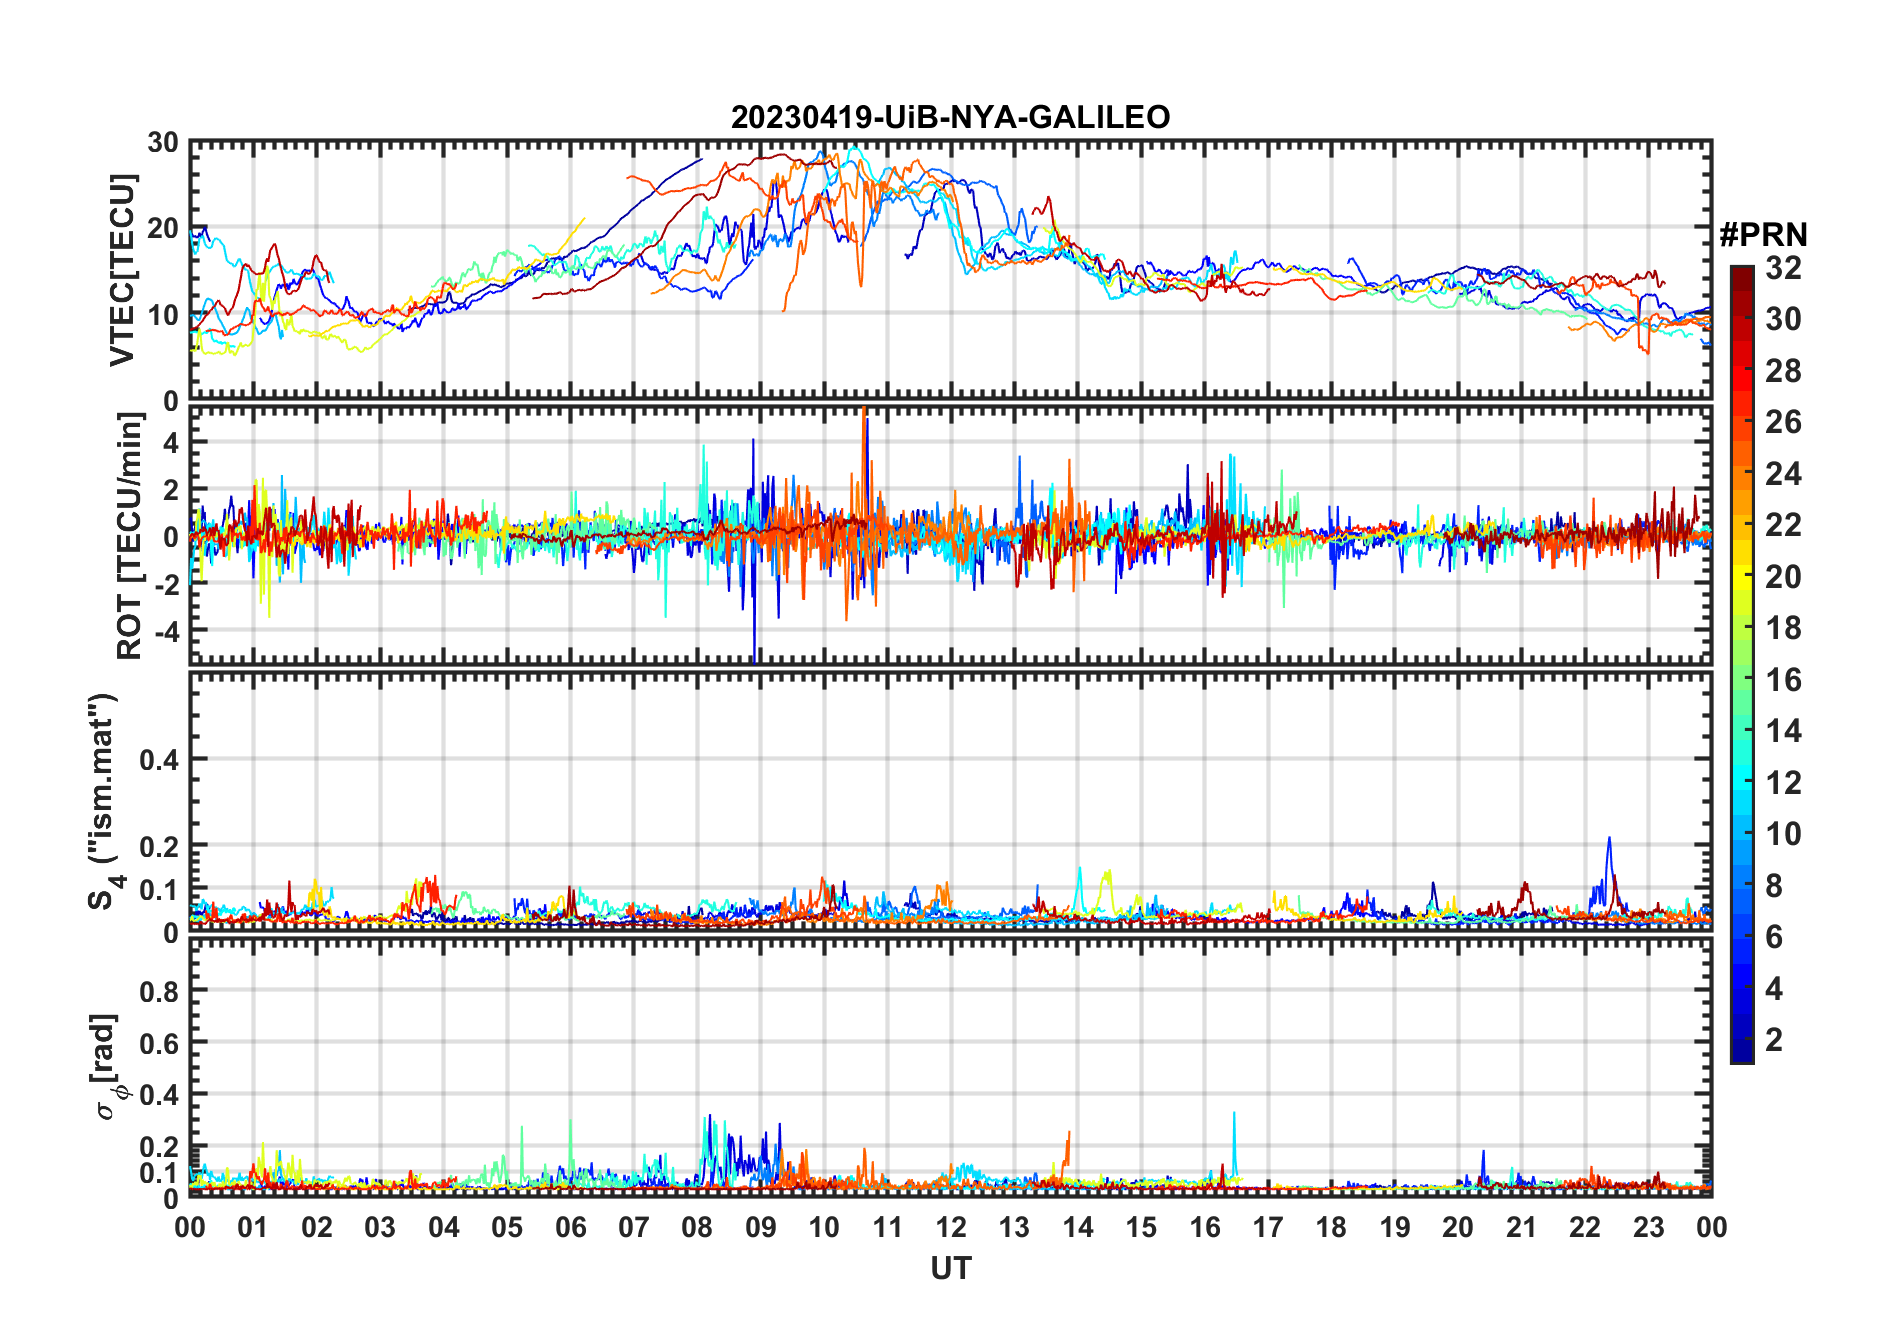
Task: Click colorbar tick label 24
Action: (1783, 474)
